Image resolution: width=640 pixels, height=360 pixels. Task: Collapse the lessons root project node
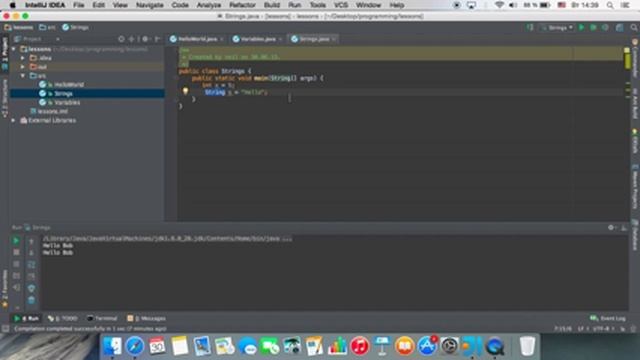(x=13, y=49)
